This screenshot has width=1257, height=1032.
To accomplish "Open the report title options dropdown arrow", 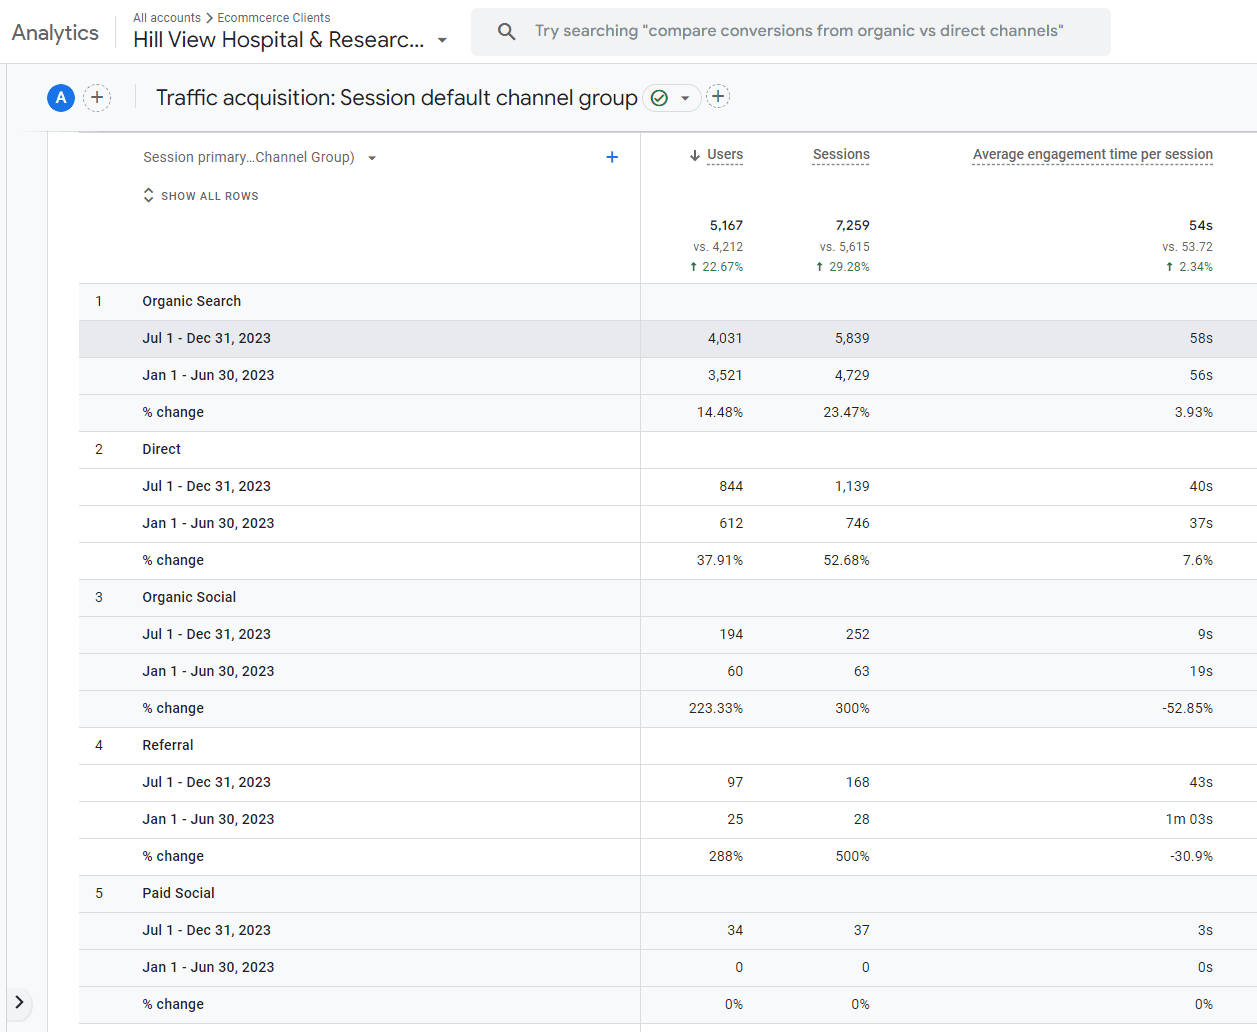I will click(x=685, y=98).
